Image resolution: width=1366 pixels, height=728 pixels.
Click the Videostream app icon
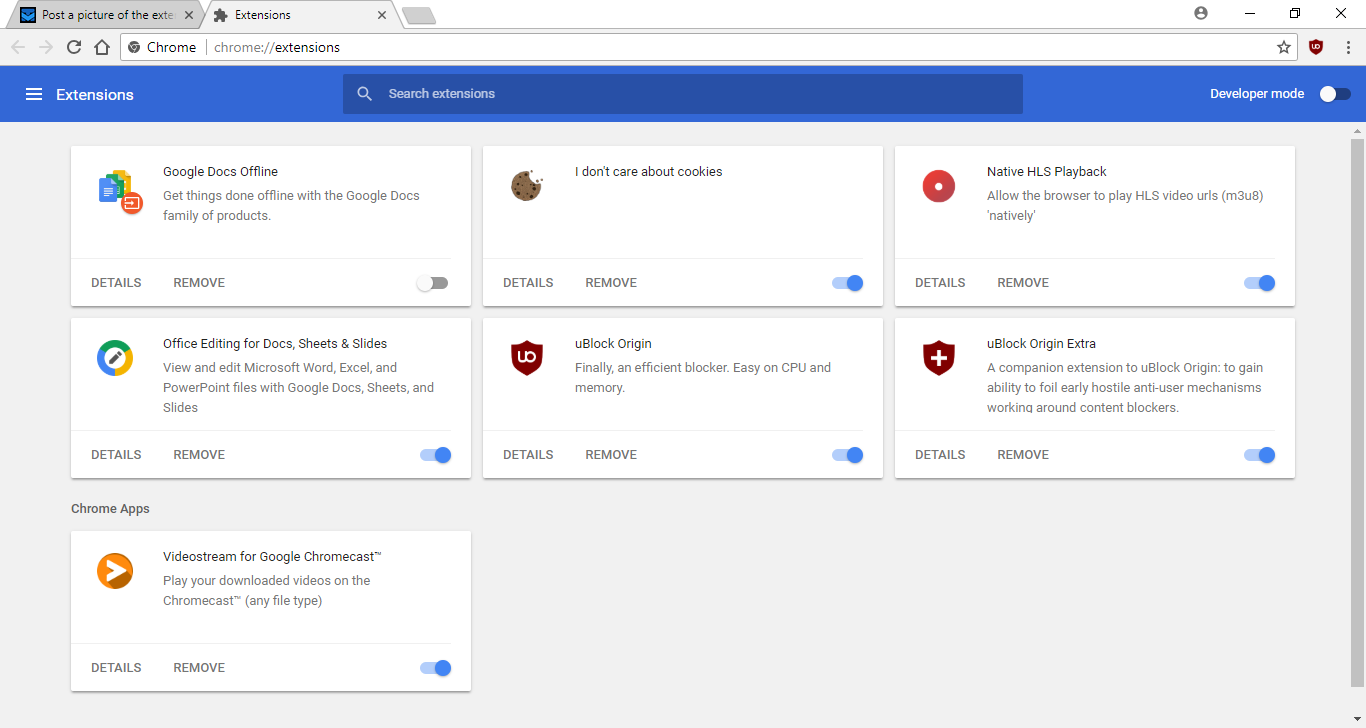(x=115, y=571)
